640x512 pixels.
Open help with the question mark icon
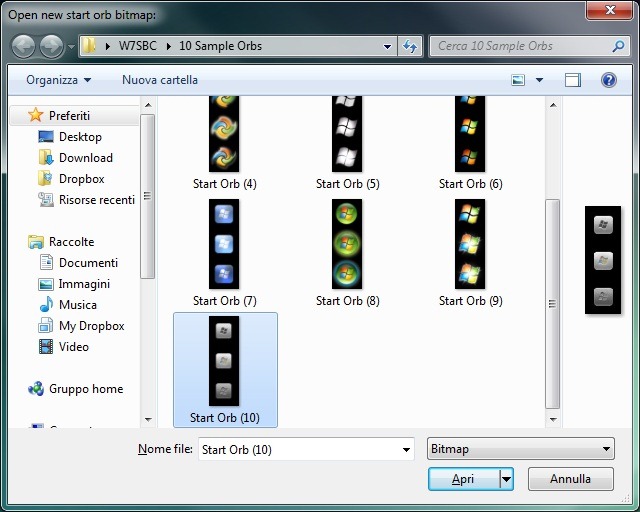609,80
